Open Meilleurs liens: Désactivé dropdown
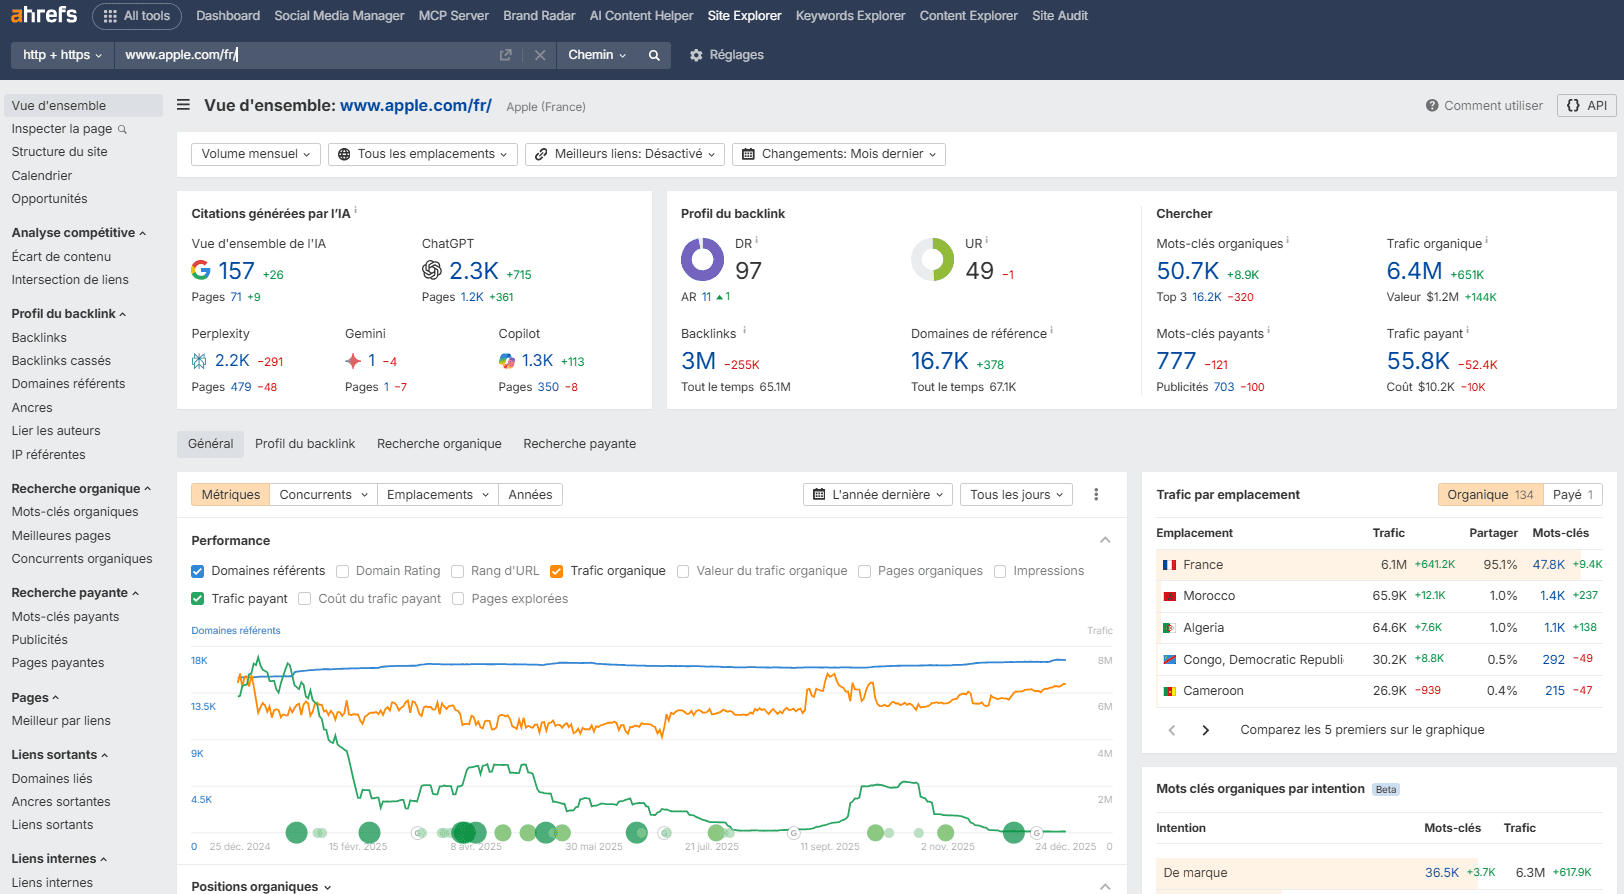 point(625,154)
